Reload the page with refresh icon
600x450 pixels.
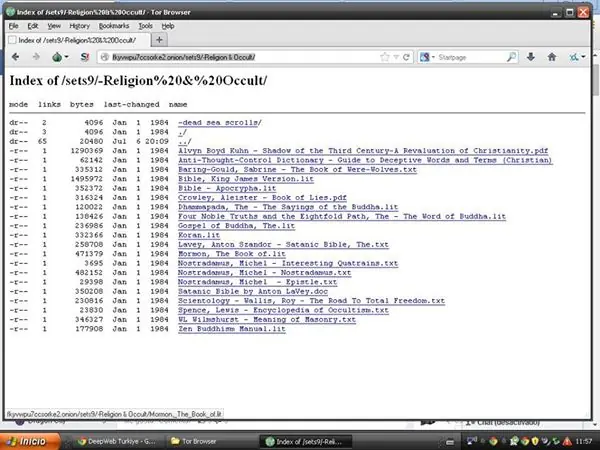pos(406,57)
